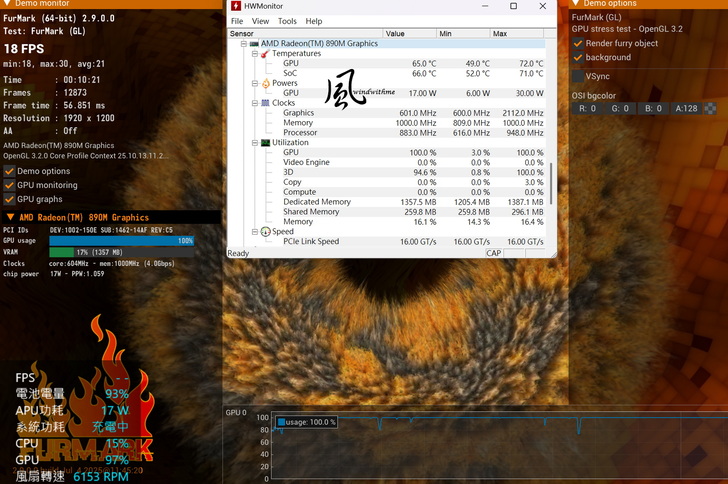The width and height of the screenshot is (728, 484).
Task: Click the Speed gauge icon
Action: tap(265, 232)
